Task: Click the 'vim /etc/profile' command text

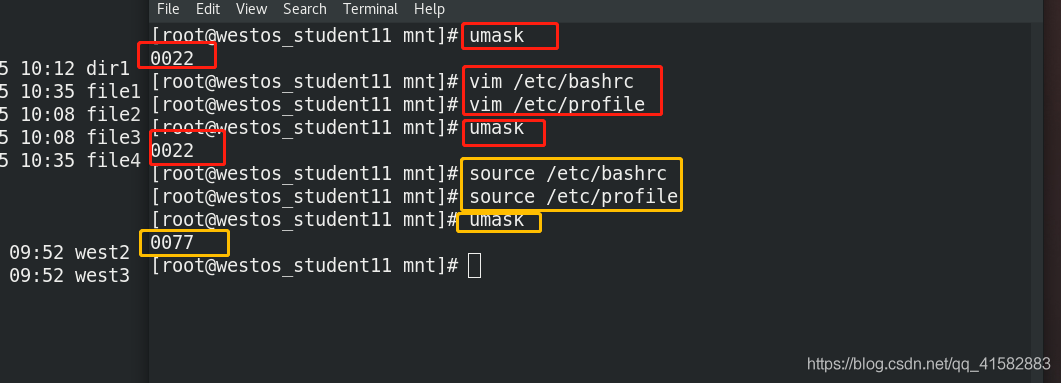Action: point(557,104)
